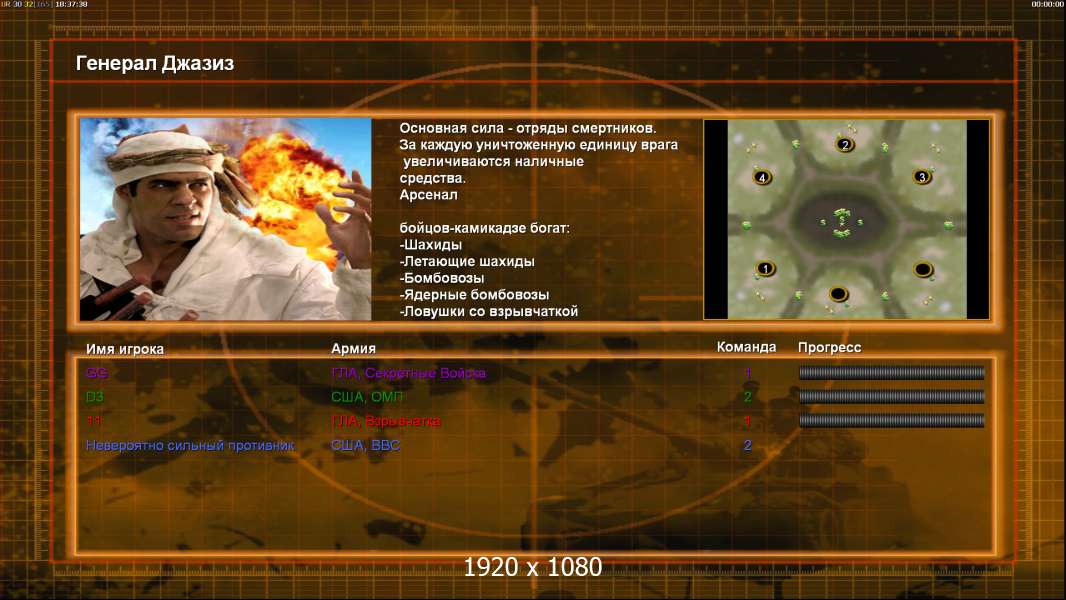Click the line 'бойцов-камикадзе богат:'
The height and width of the screenshot is (600, 1066).
[x=485, y=228]
